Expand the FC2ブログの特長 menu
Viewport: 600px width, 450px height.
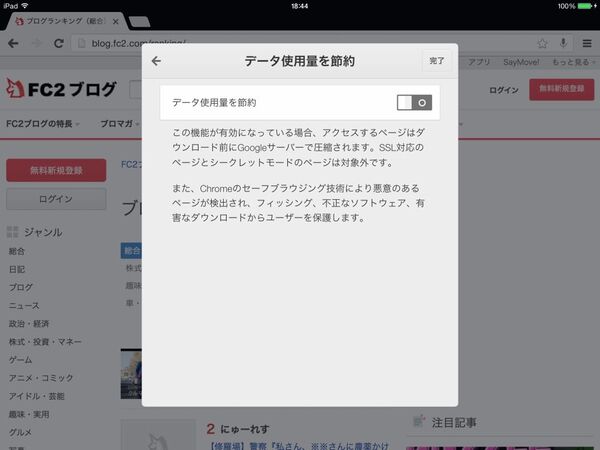click(42, 124)
